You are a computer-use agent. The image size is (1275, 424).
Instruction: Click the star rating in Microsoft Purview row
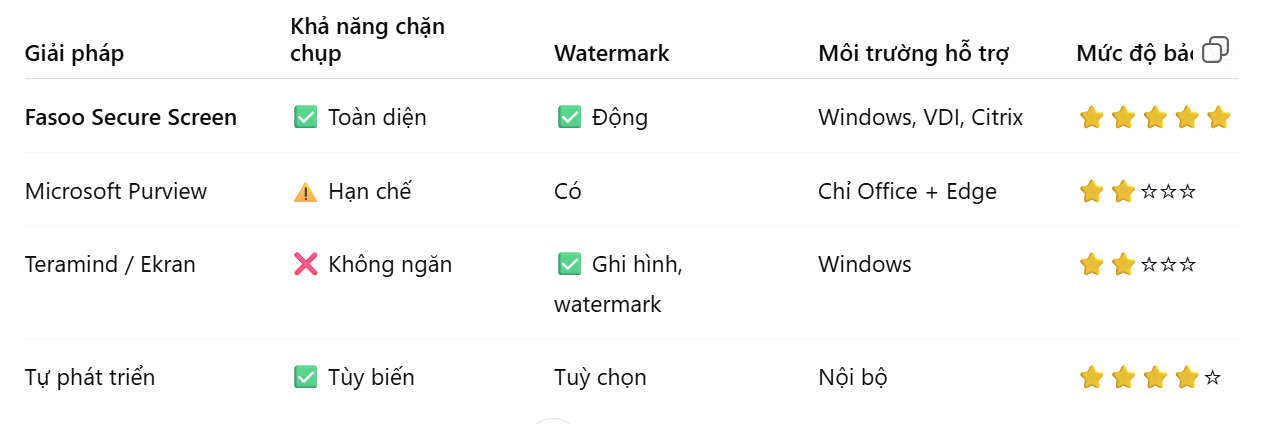coord(1138,191)
